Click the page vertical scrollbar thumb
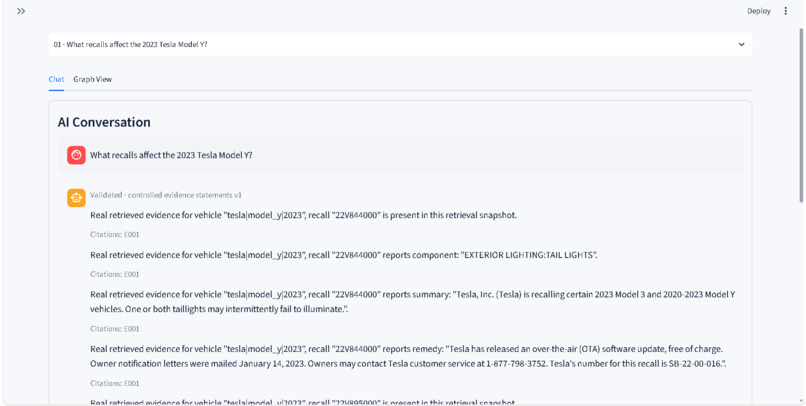Viewport: 806px width, 406px height. pyautogui.click(x=801, y=116)
